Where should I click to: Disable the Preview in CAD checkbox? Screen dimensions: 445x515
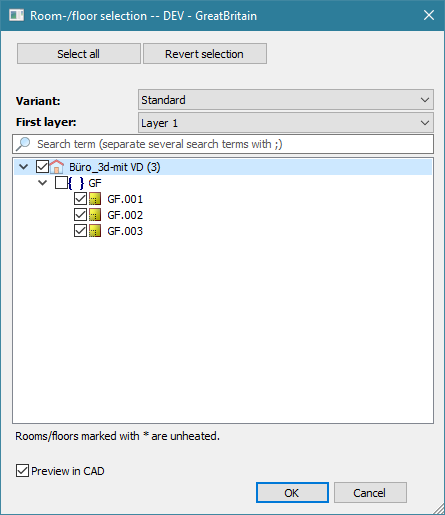tap(22, 471)
